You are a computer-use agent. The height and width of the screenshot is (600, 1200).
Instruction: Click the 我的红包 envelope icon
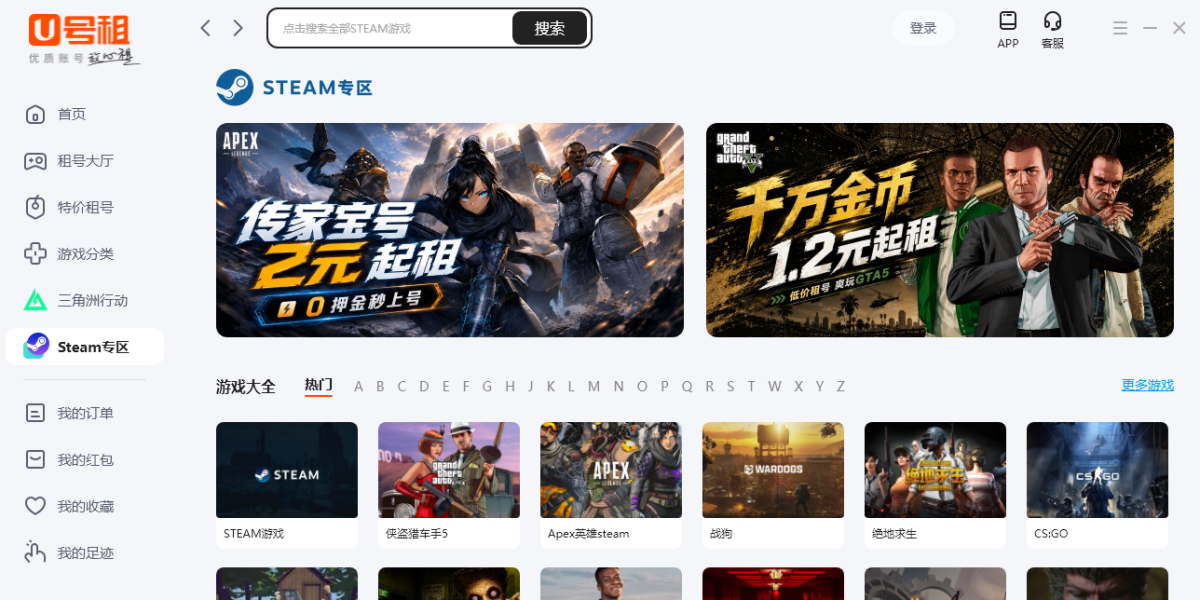35,459
